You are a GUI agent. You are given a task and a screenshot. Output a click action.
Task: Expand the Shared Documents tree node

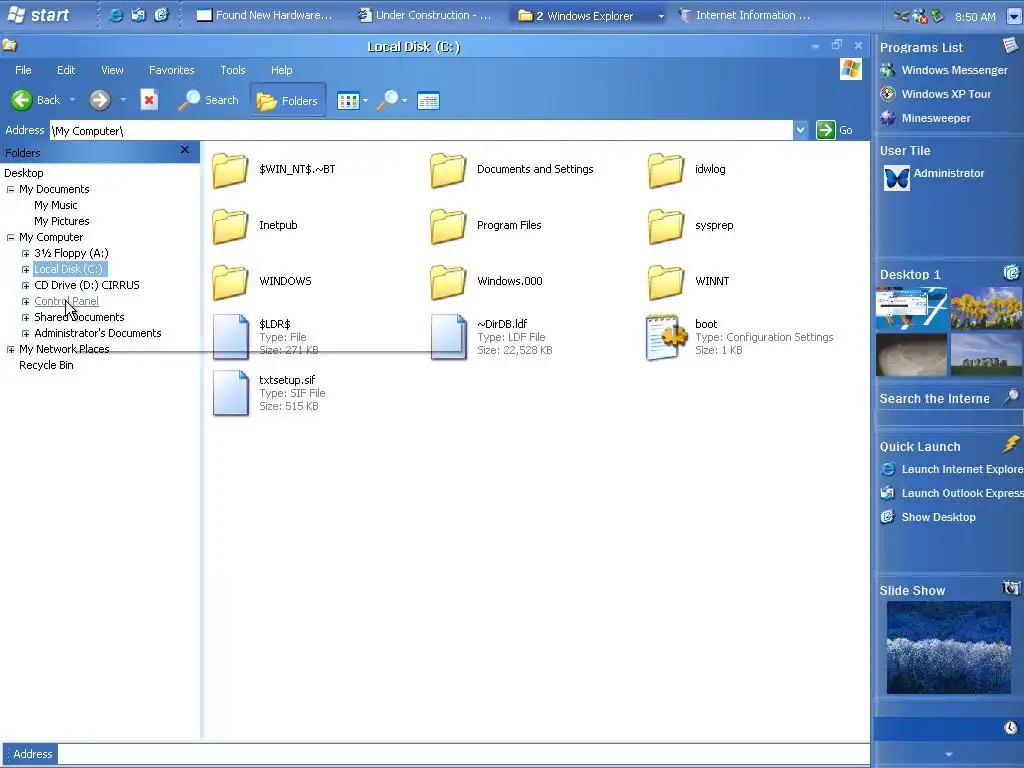pyautogui.click(x=25, y=317)
